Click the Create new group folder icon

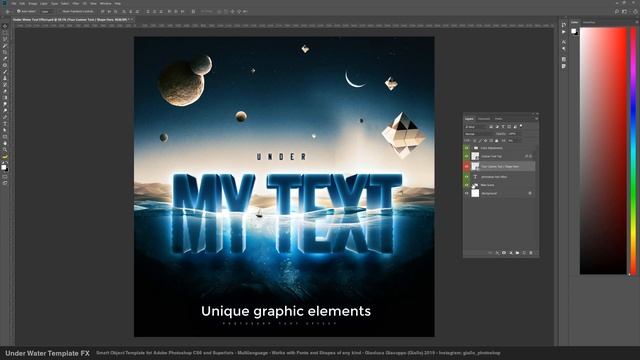[x=517, y=253]
